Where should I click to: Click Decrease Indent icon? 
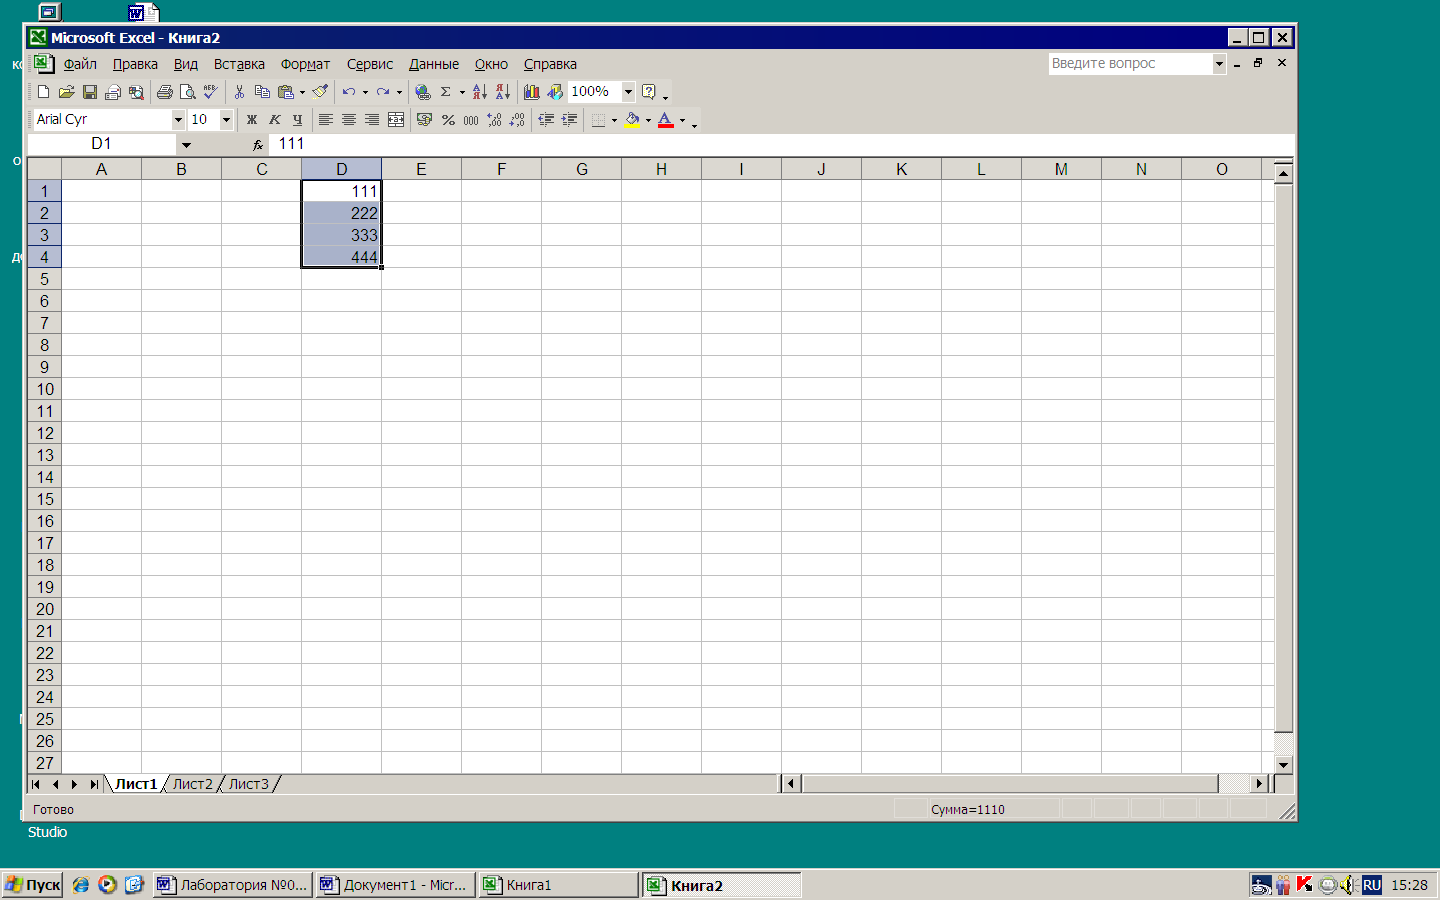(x=546, y=120)
